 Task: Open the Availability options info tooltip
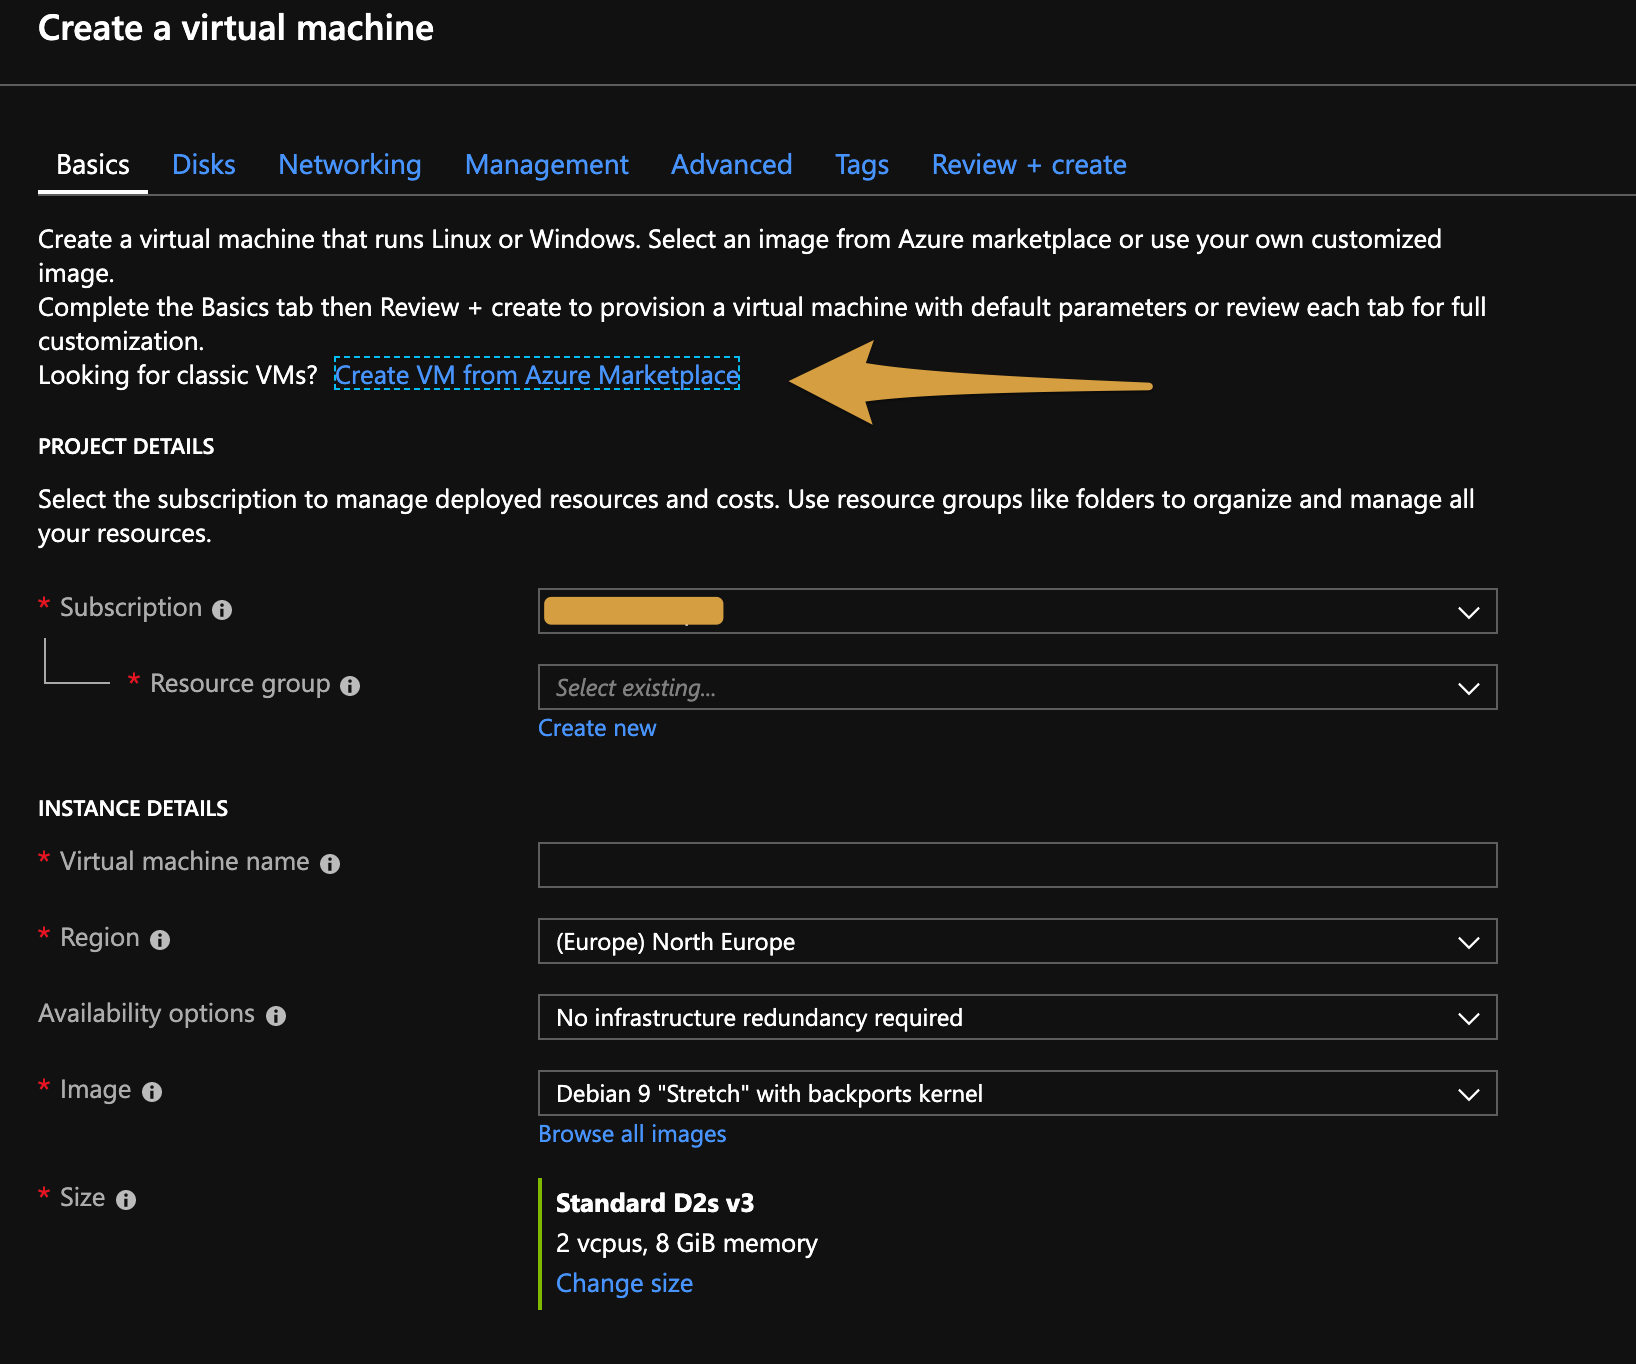click(x=276, y=1016)
